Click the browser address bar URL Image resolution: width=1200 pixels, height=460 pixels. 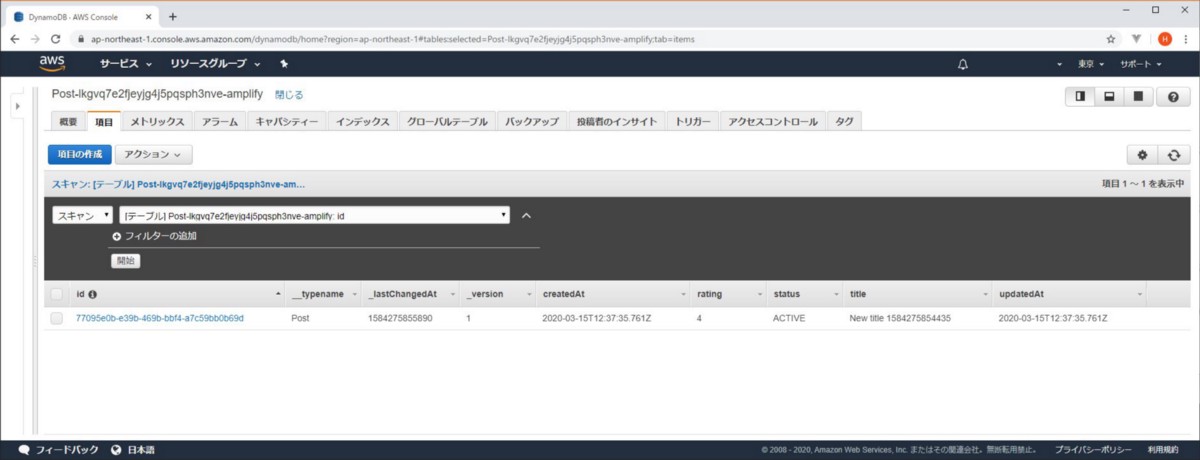click(x=394, y=39)
